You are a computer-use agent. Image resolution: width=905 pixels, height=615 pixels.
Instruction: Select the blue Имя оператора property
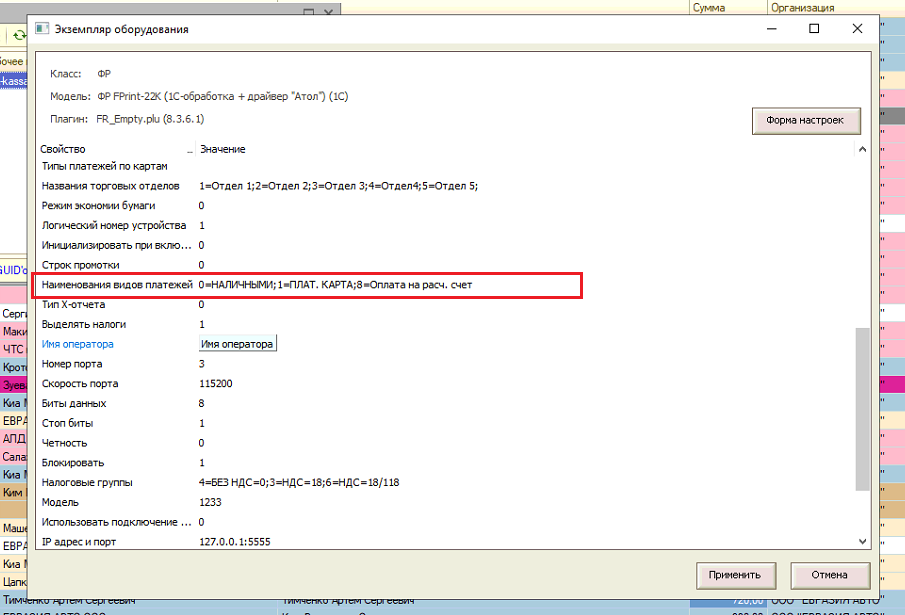pos(77,344)
